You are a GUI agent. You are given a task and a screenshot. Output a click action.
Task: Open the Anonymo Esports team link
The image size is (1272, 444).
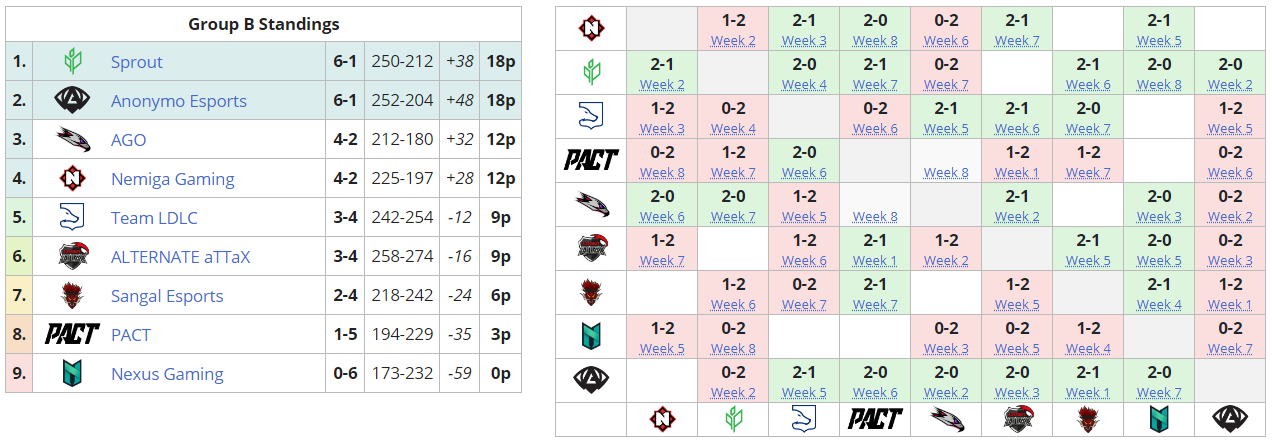pos(179,101)
